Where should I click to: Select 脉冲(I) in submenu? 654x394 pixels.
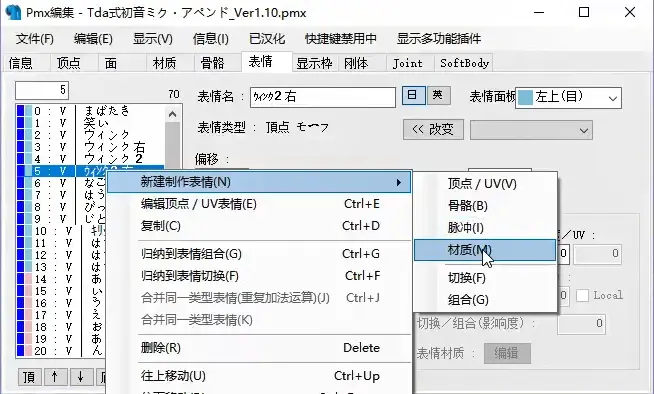click(485, 228)
